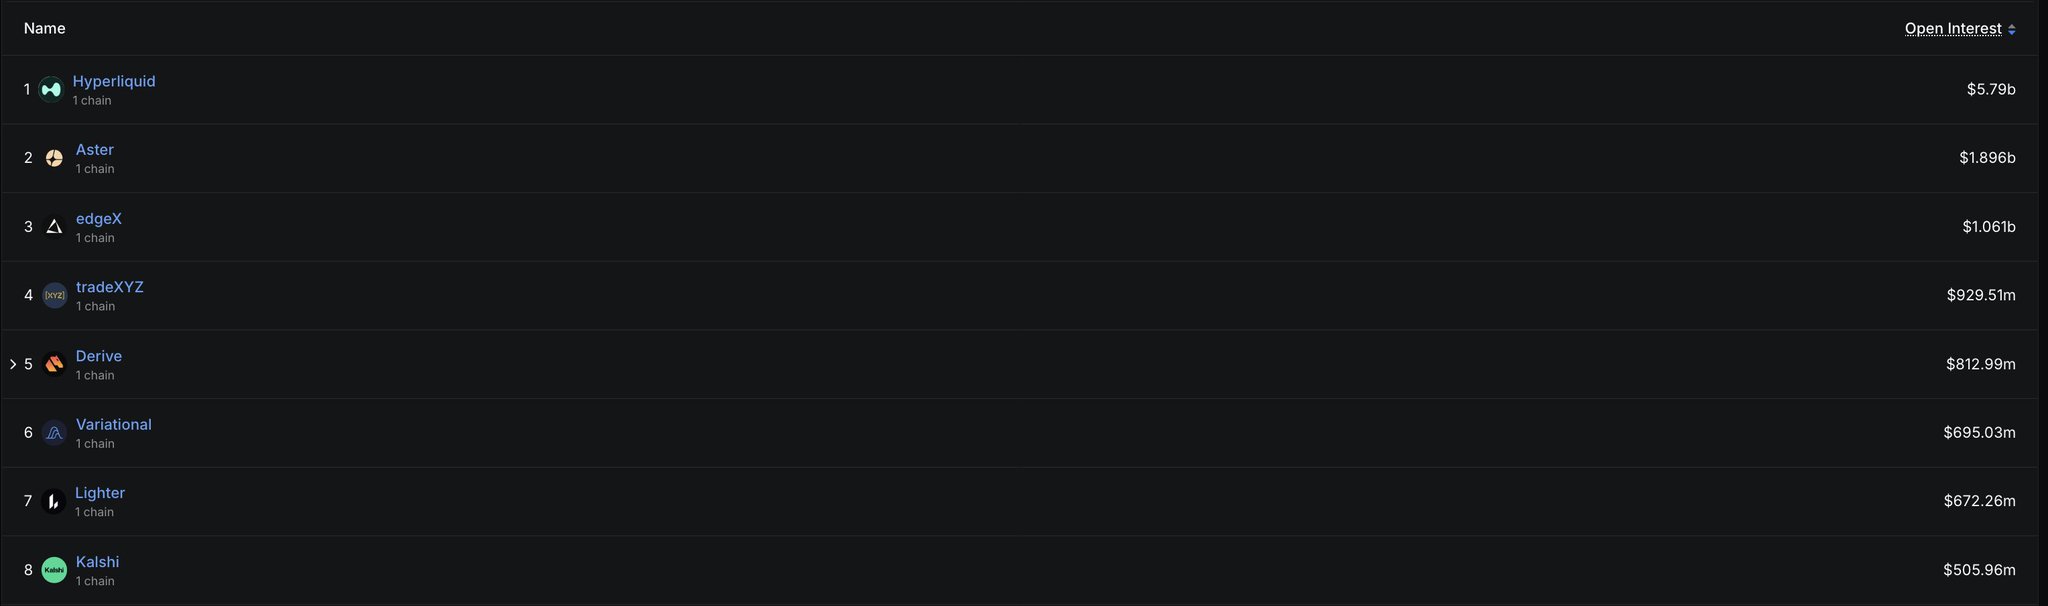Viewport: 2048px width, 606px height.
Task: Go to the edgeX protocol page
Action: coord(99,219)
